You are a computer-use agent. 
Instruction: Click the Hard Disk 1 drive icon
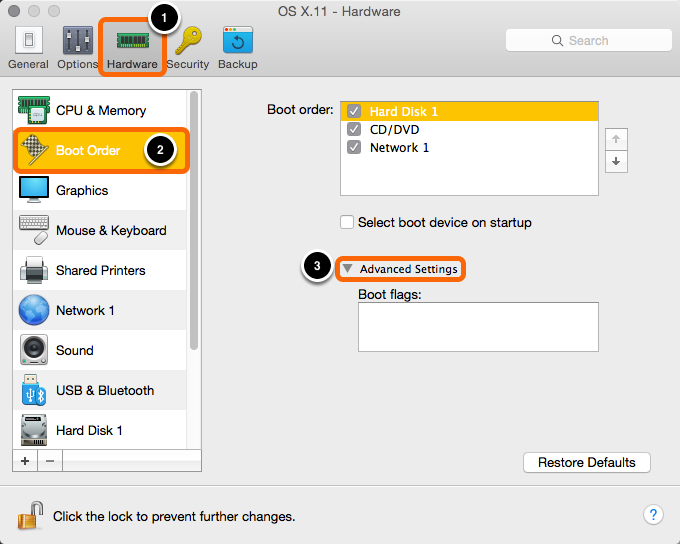34,430
